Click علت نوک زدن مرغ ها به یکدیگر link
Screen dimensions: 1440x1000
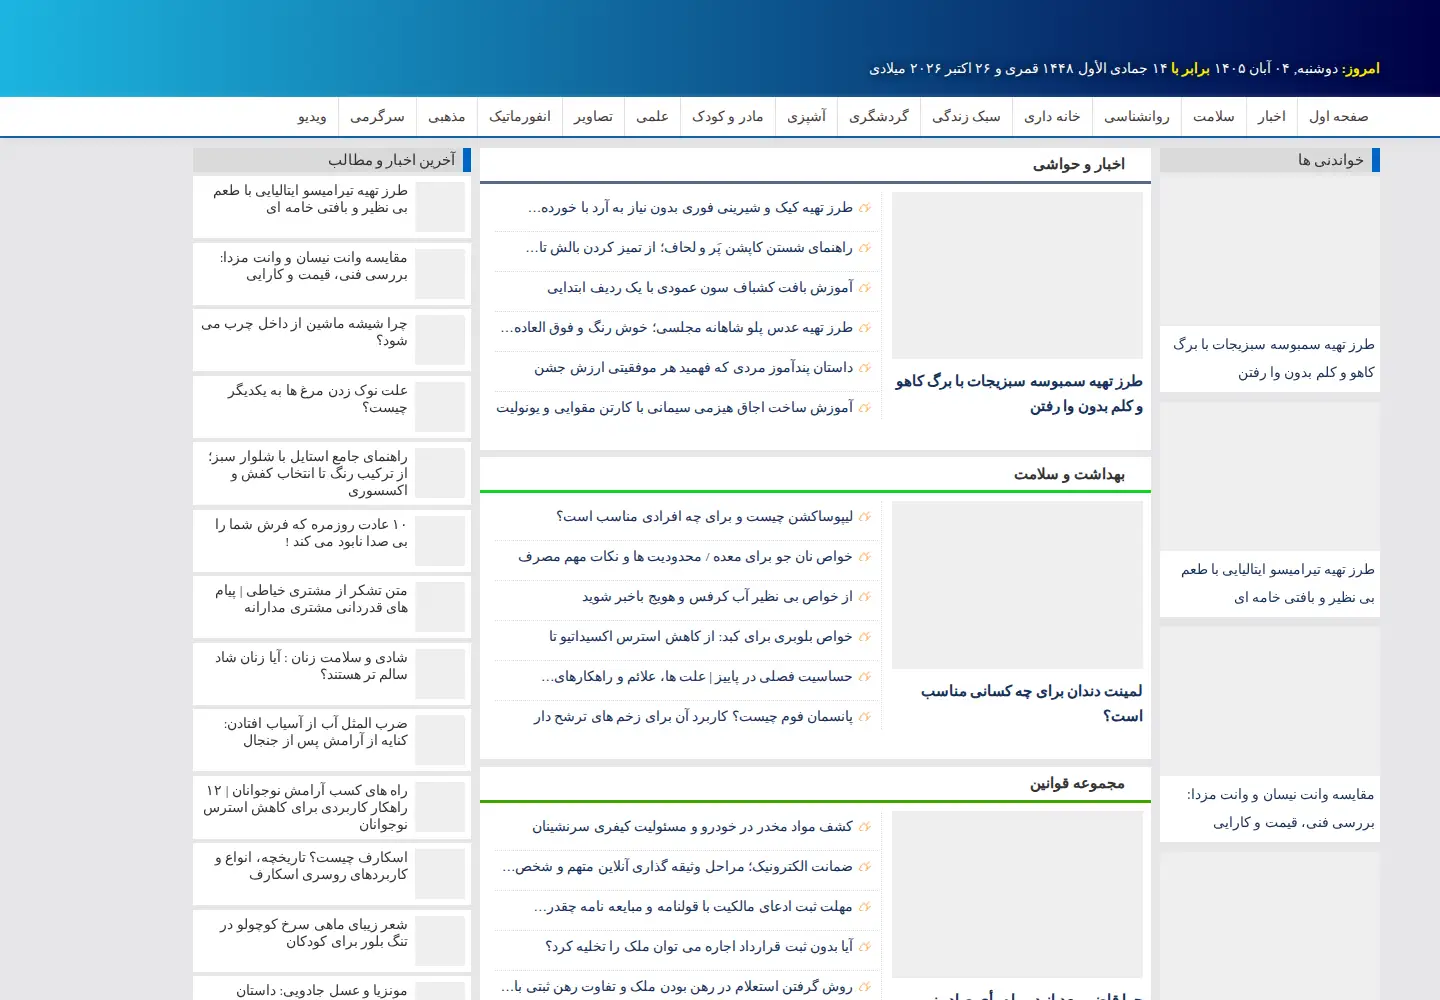click(317, 399)
